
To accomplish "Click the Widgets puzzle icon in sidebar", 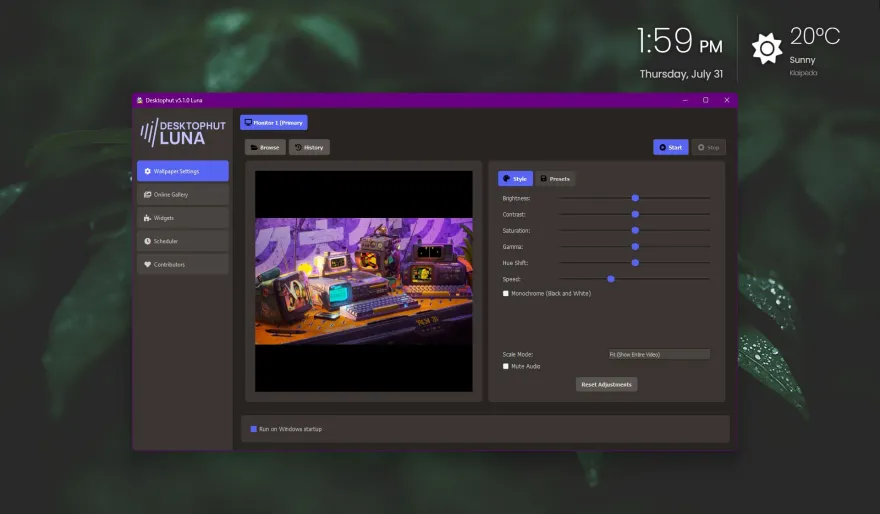I will (148, 218).
